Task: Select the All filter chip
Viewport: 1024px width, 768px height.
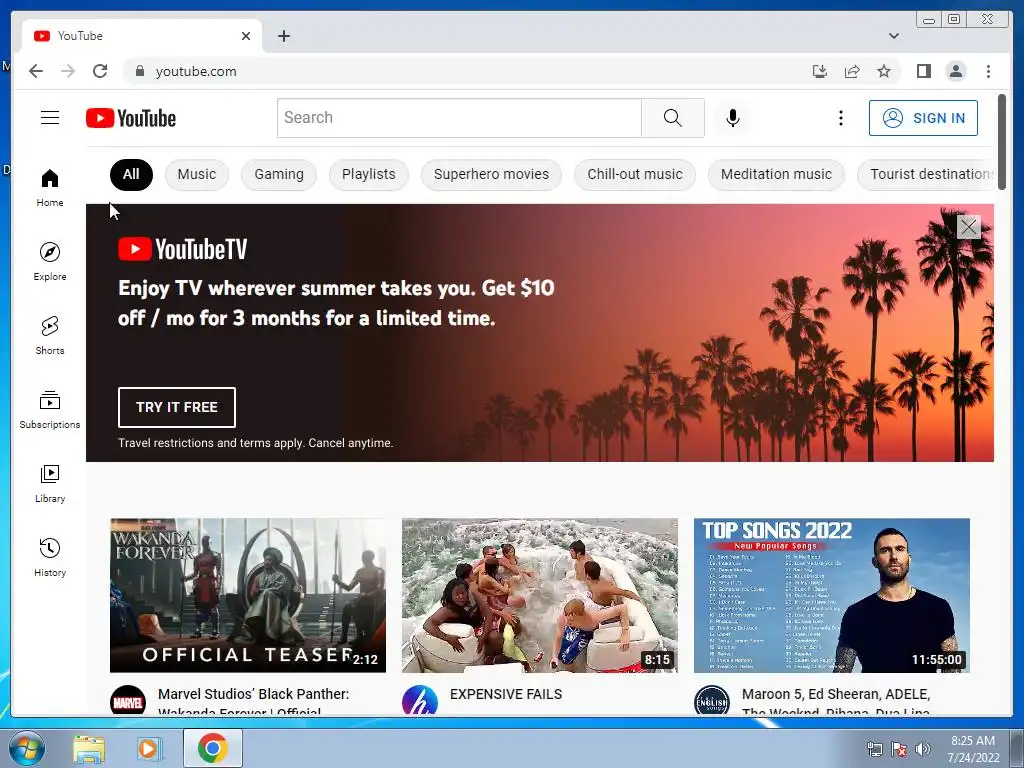Action: (131, 174)
